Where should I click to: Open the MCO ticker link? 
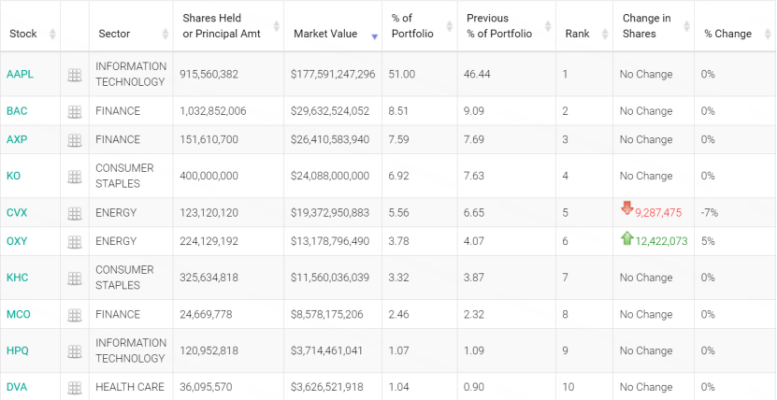(x=18, y=314)
